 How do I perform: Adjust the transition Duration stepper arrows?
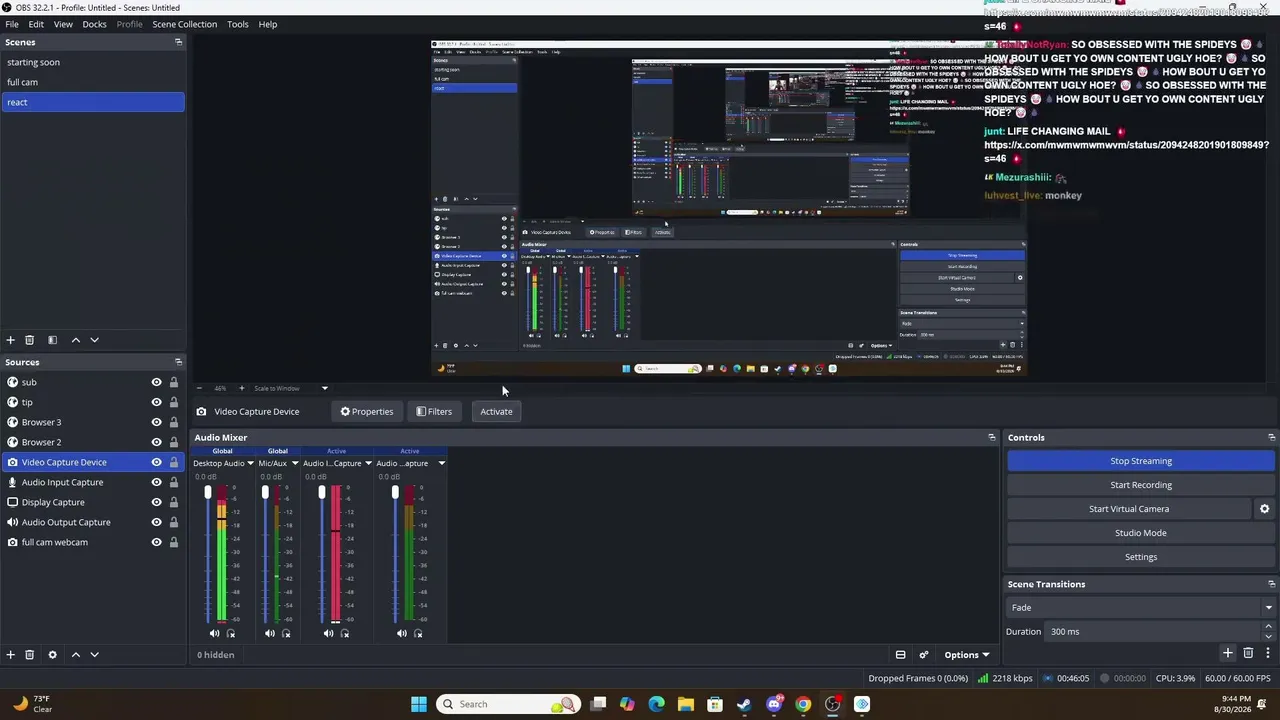point(1268,632)
